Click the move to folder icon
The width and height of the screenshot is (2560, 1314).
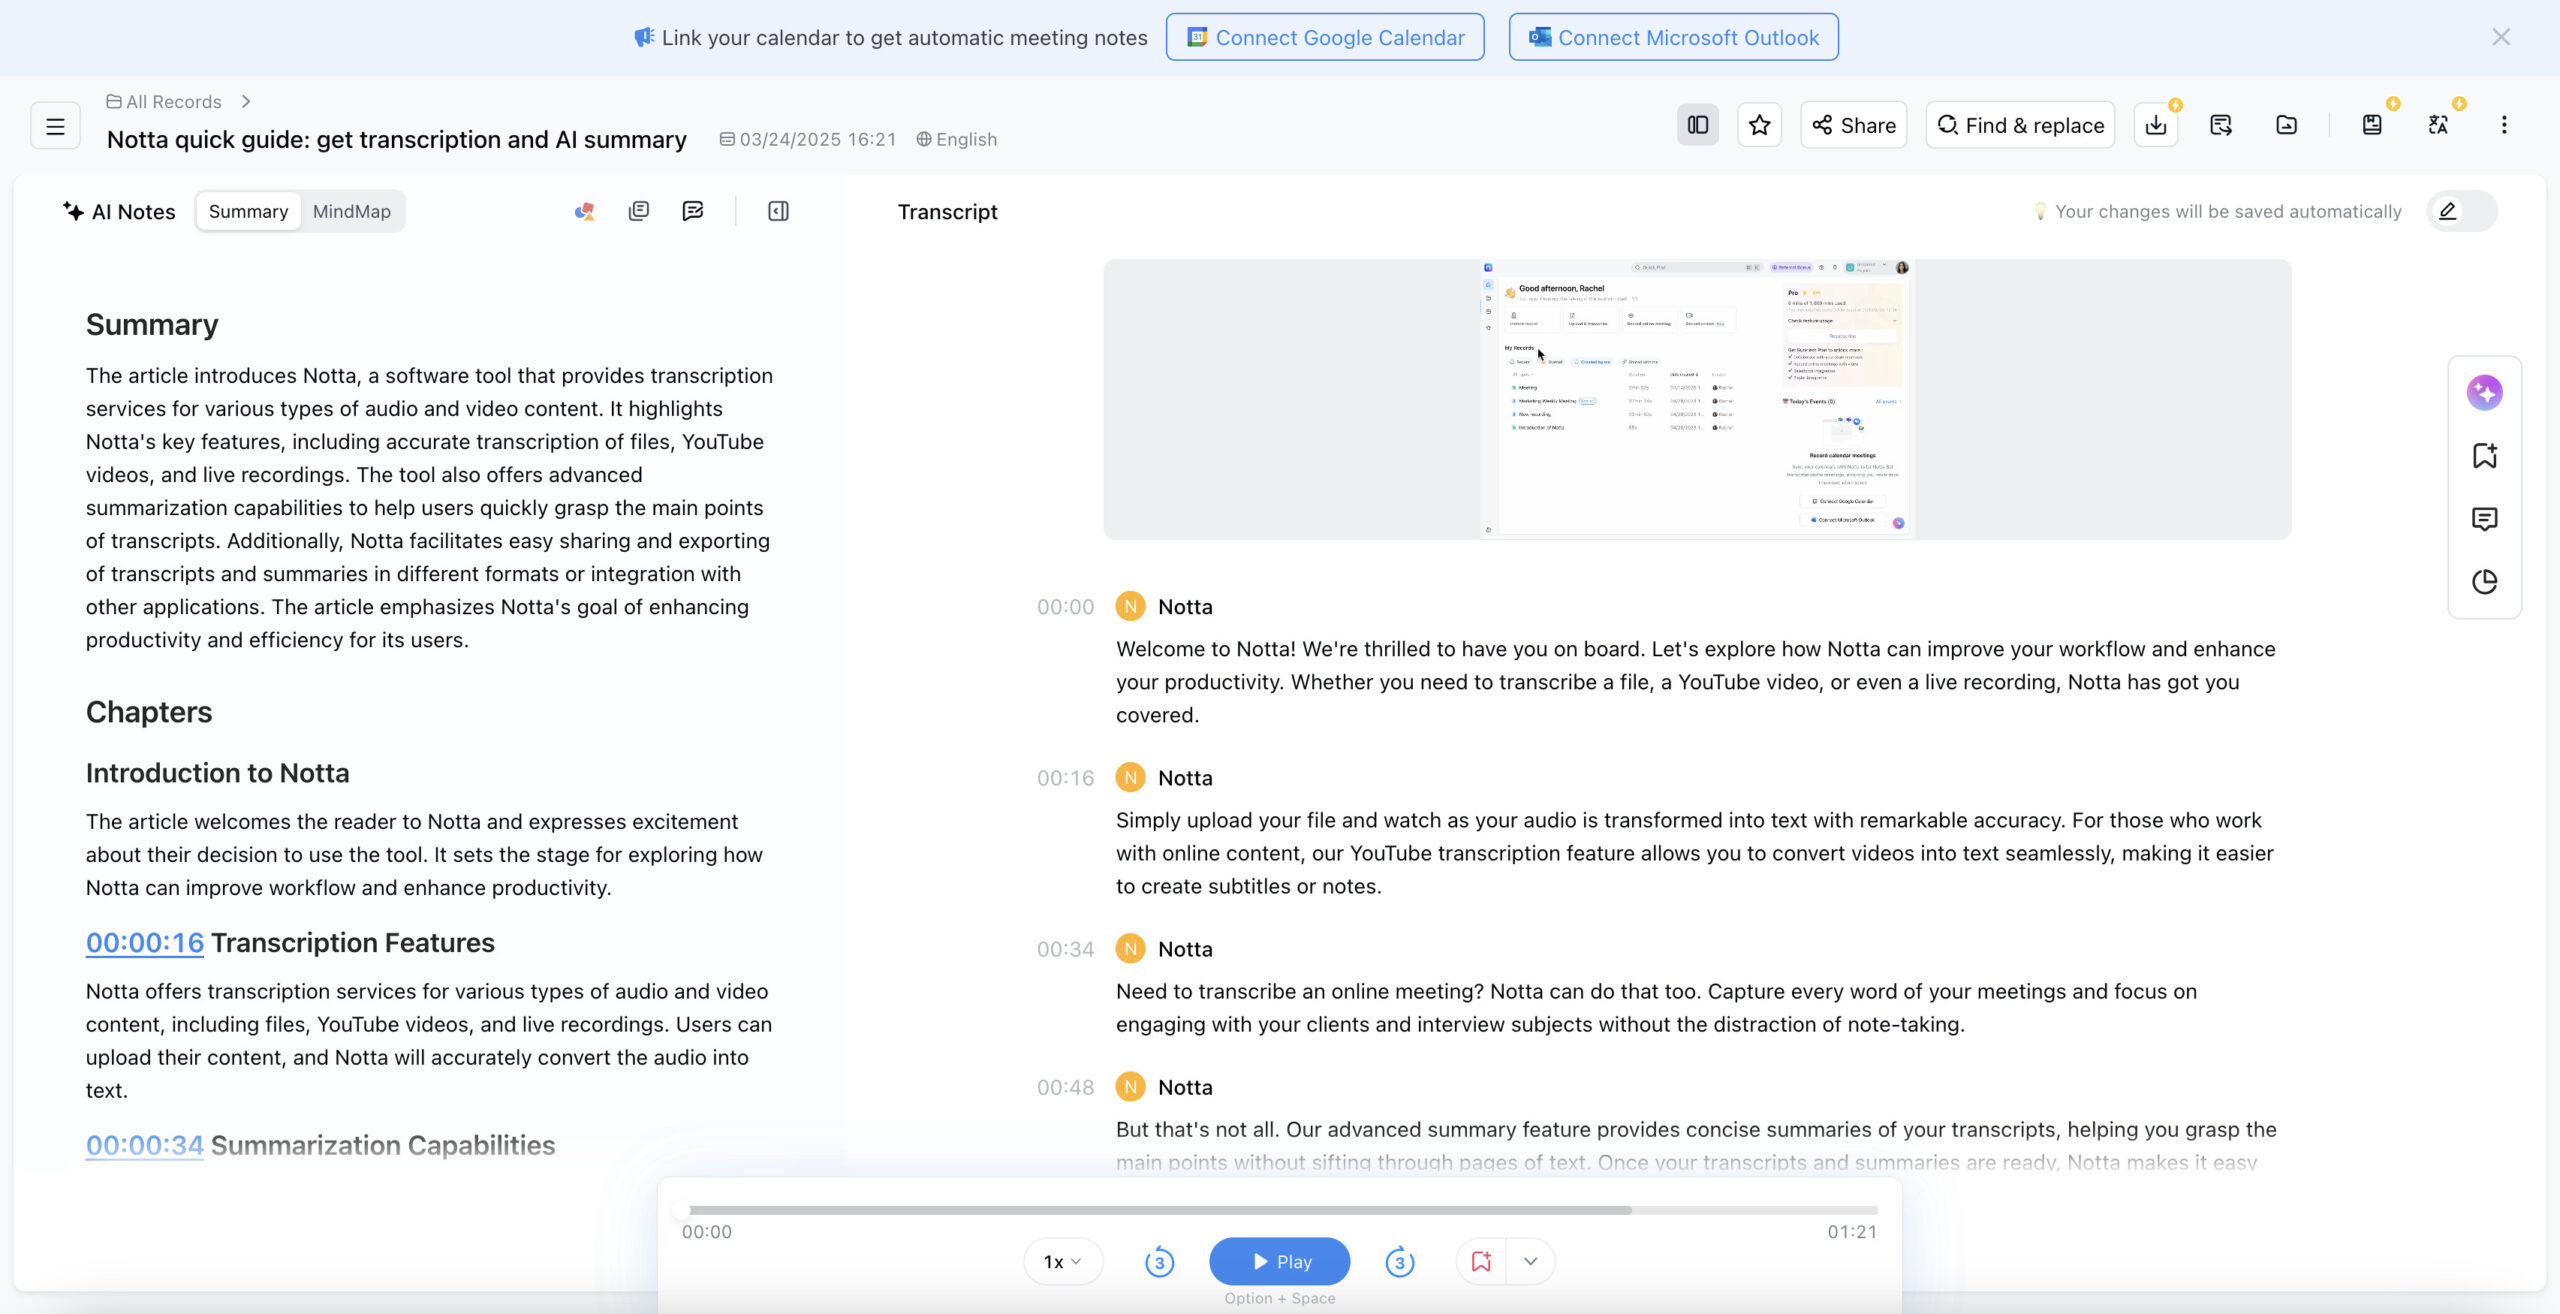coord(2286,125)
